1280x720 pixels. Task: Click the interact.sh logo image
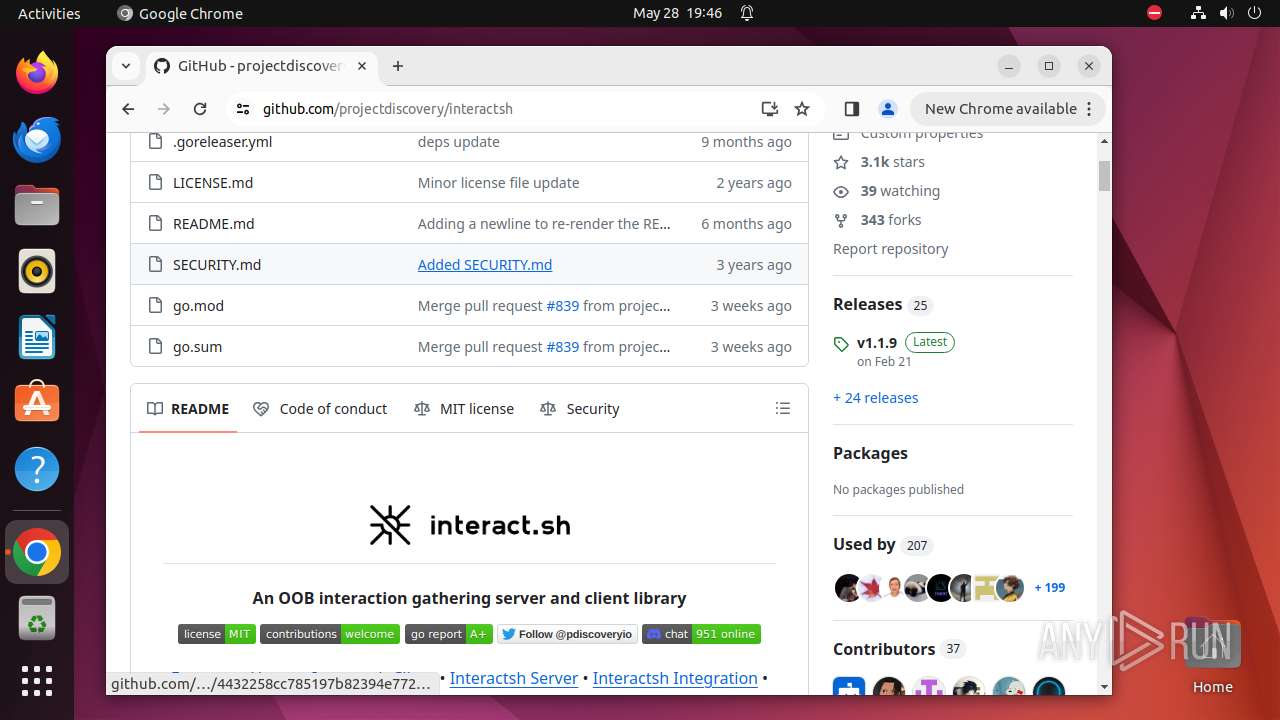(x=469, y=525)
